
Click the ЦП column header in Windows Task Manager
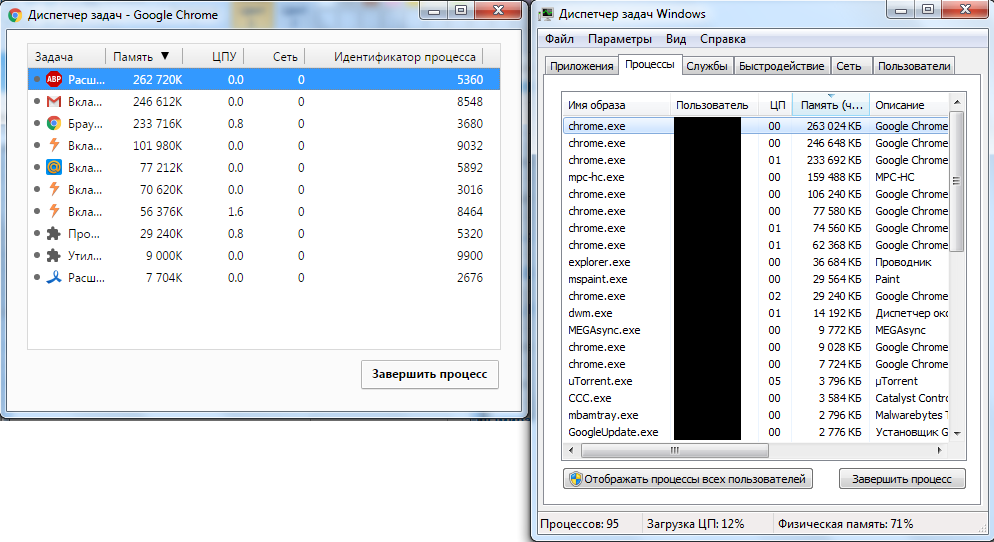point(776,105)
